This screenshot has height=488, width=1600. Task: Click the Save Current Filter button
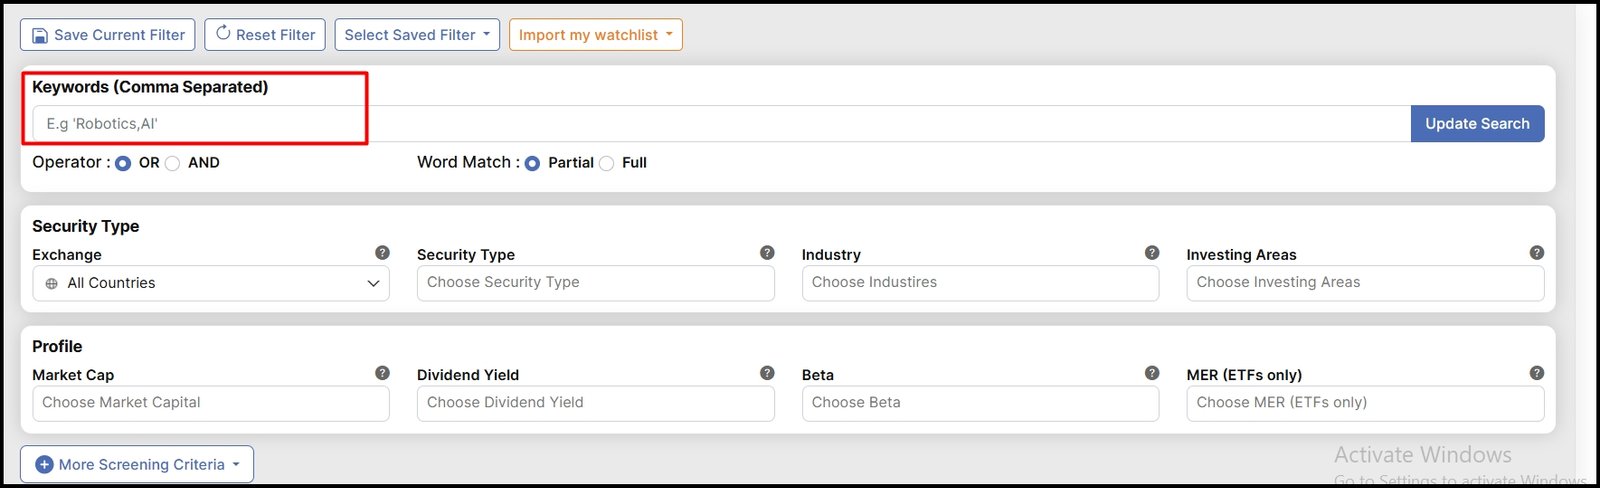[x=108, y=35]
